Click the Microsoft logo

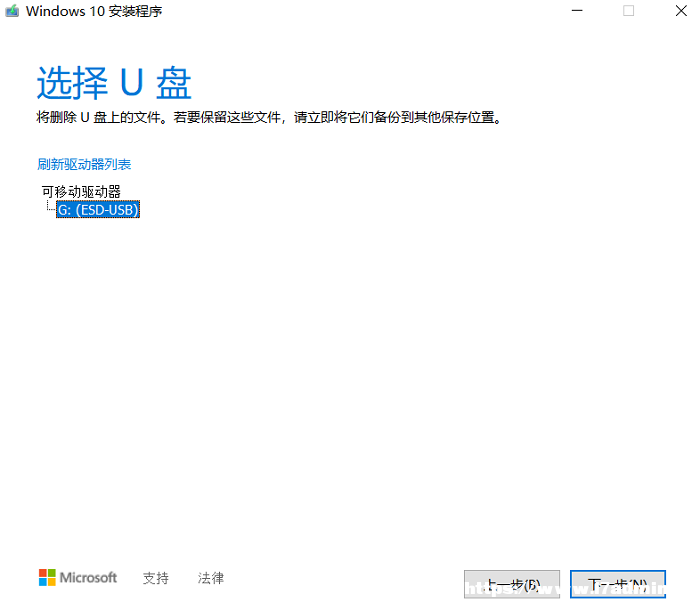(78, 577)
